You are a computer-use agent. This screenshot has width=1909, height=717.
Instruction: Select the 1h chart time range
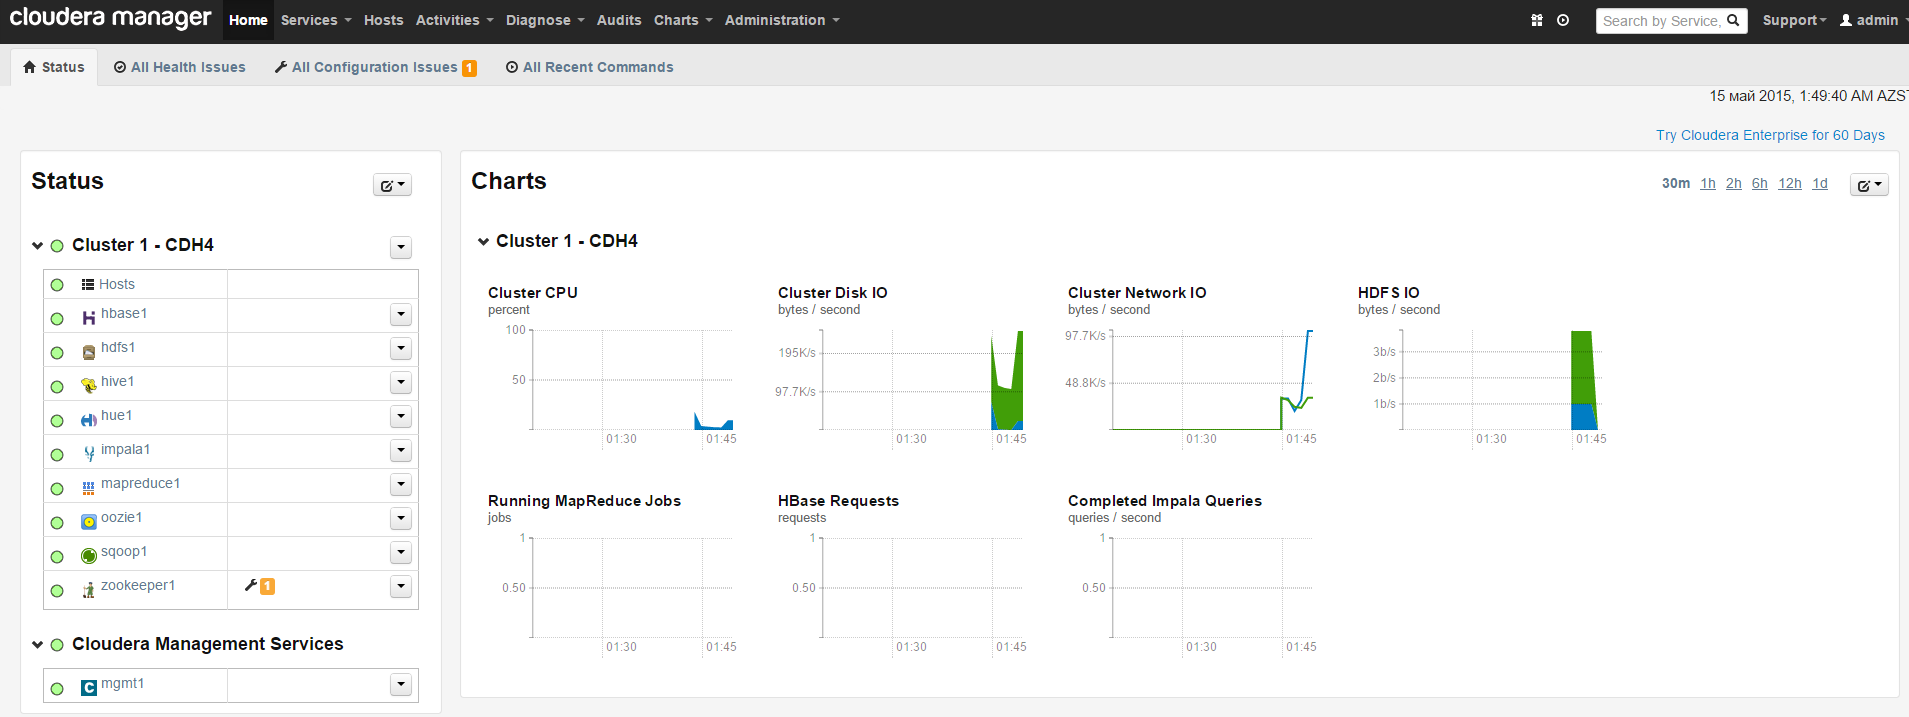1708,183
